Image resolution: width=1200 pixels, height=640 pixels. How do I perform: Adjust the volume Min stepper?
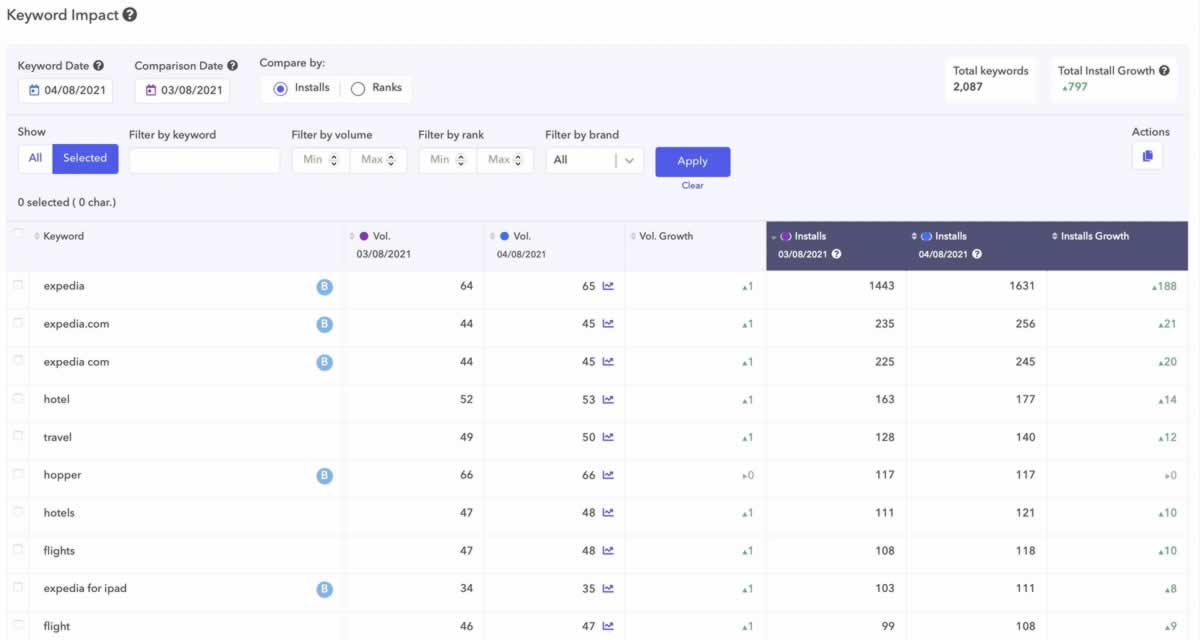point(334,160)
